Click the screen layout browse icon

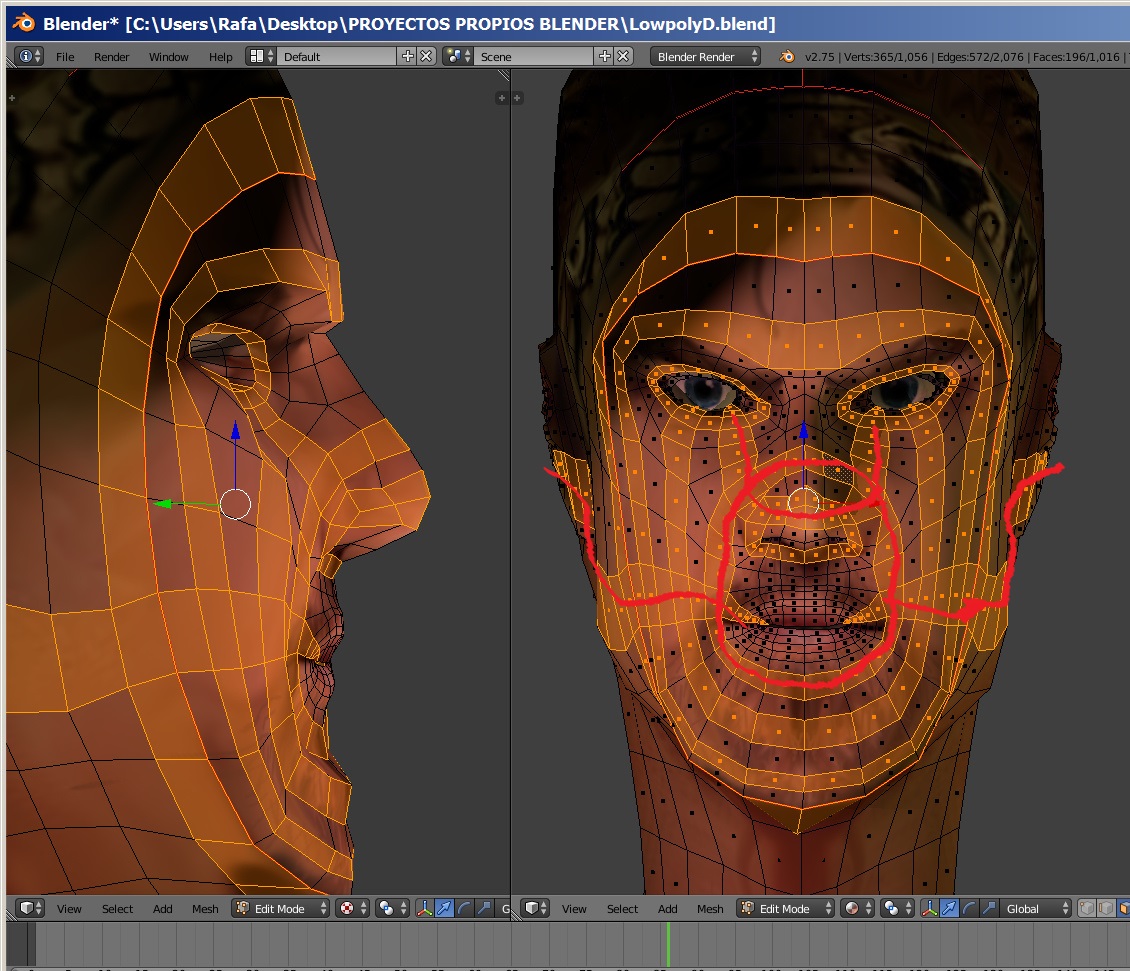[261, 57]
